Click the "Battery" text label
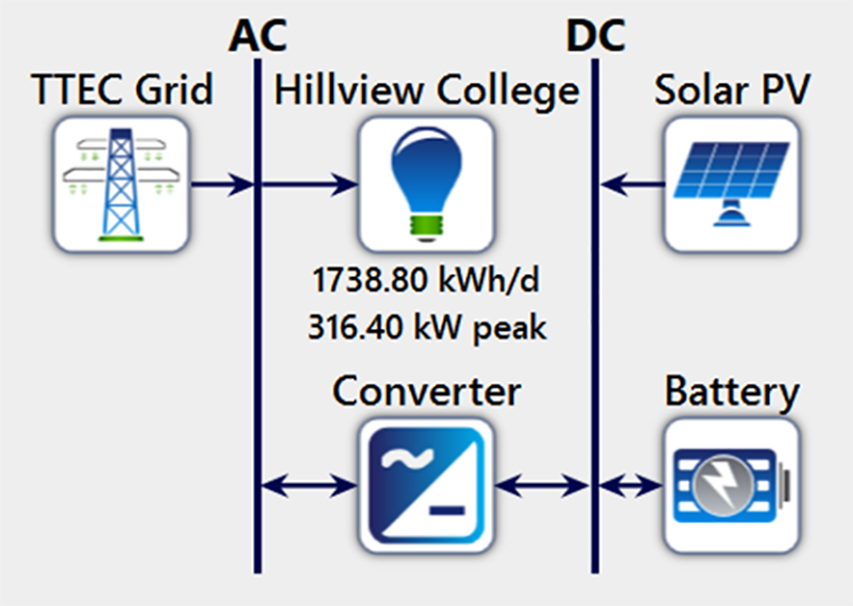 tap(732, 391)
